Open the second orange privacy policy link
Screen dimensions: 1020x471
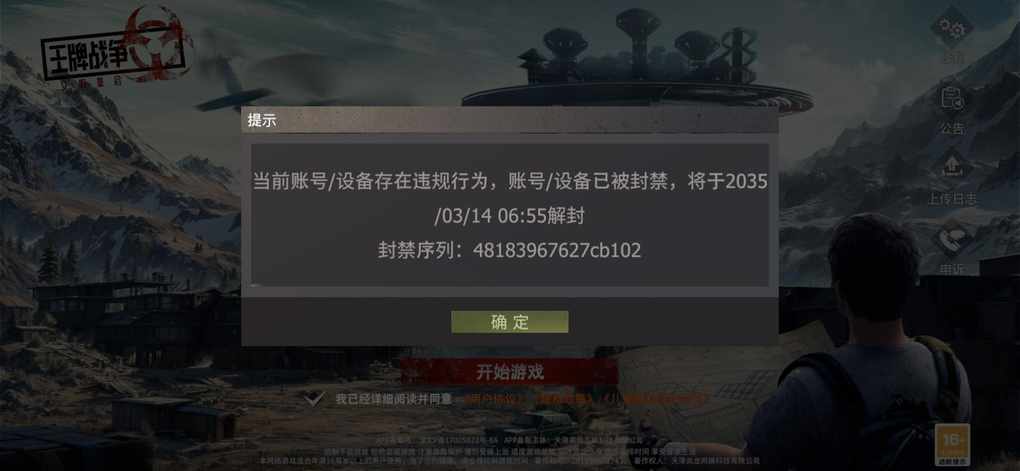point(565,399)
